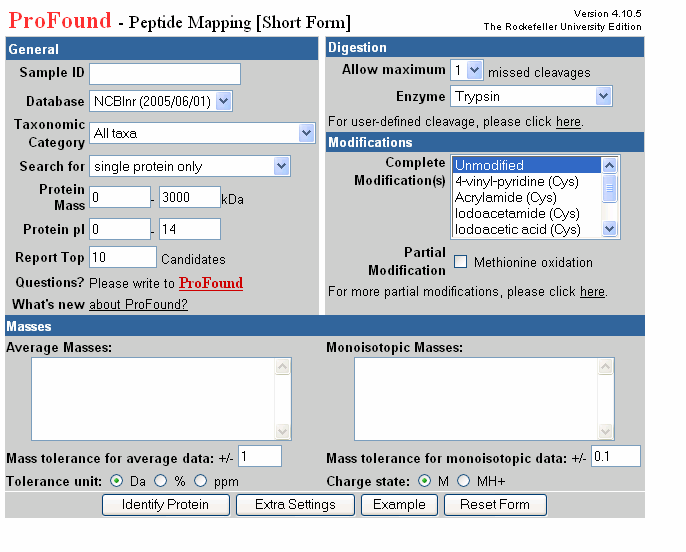Open the about ProFound link
Viewport: 686px width, 552px height.
coord(138,304)
